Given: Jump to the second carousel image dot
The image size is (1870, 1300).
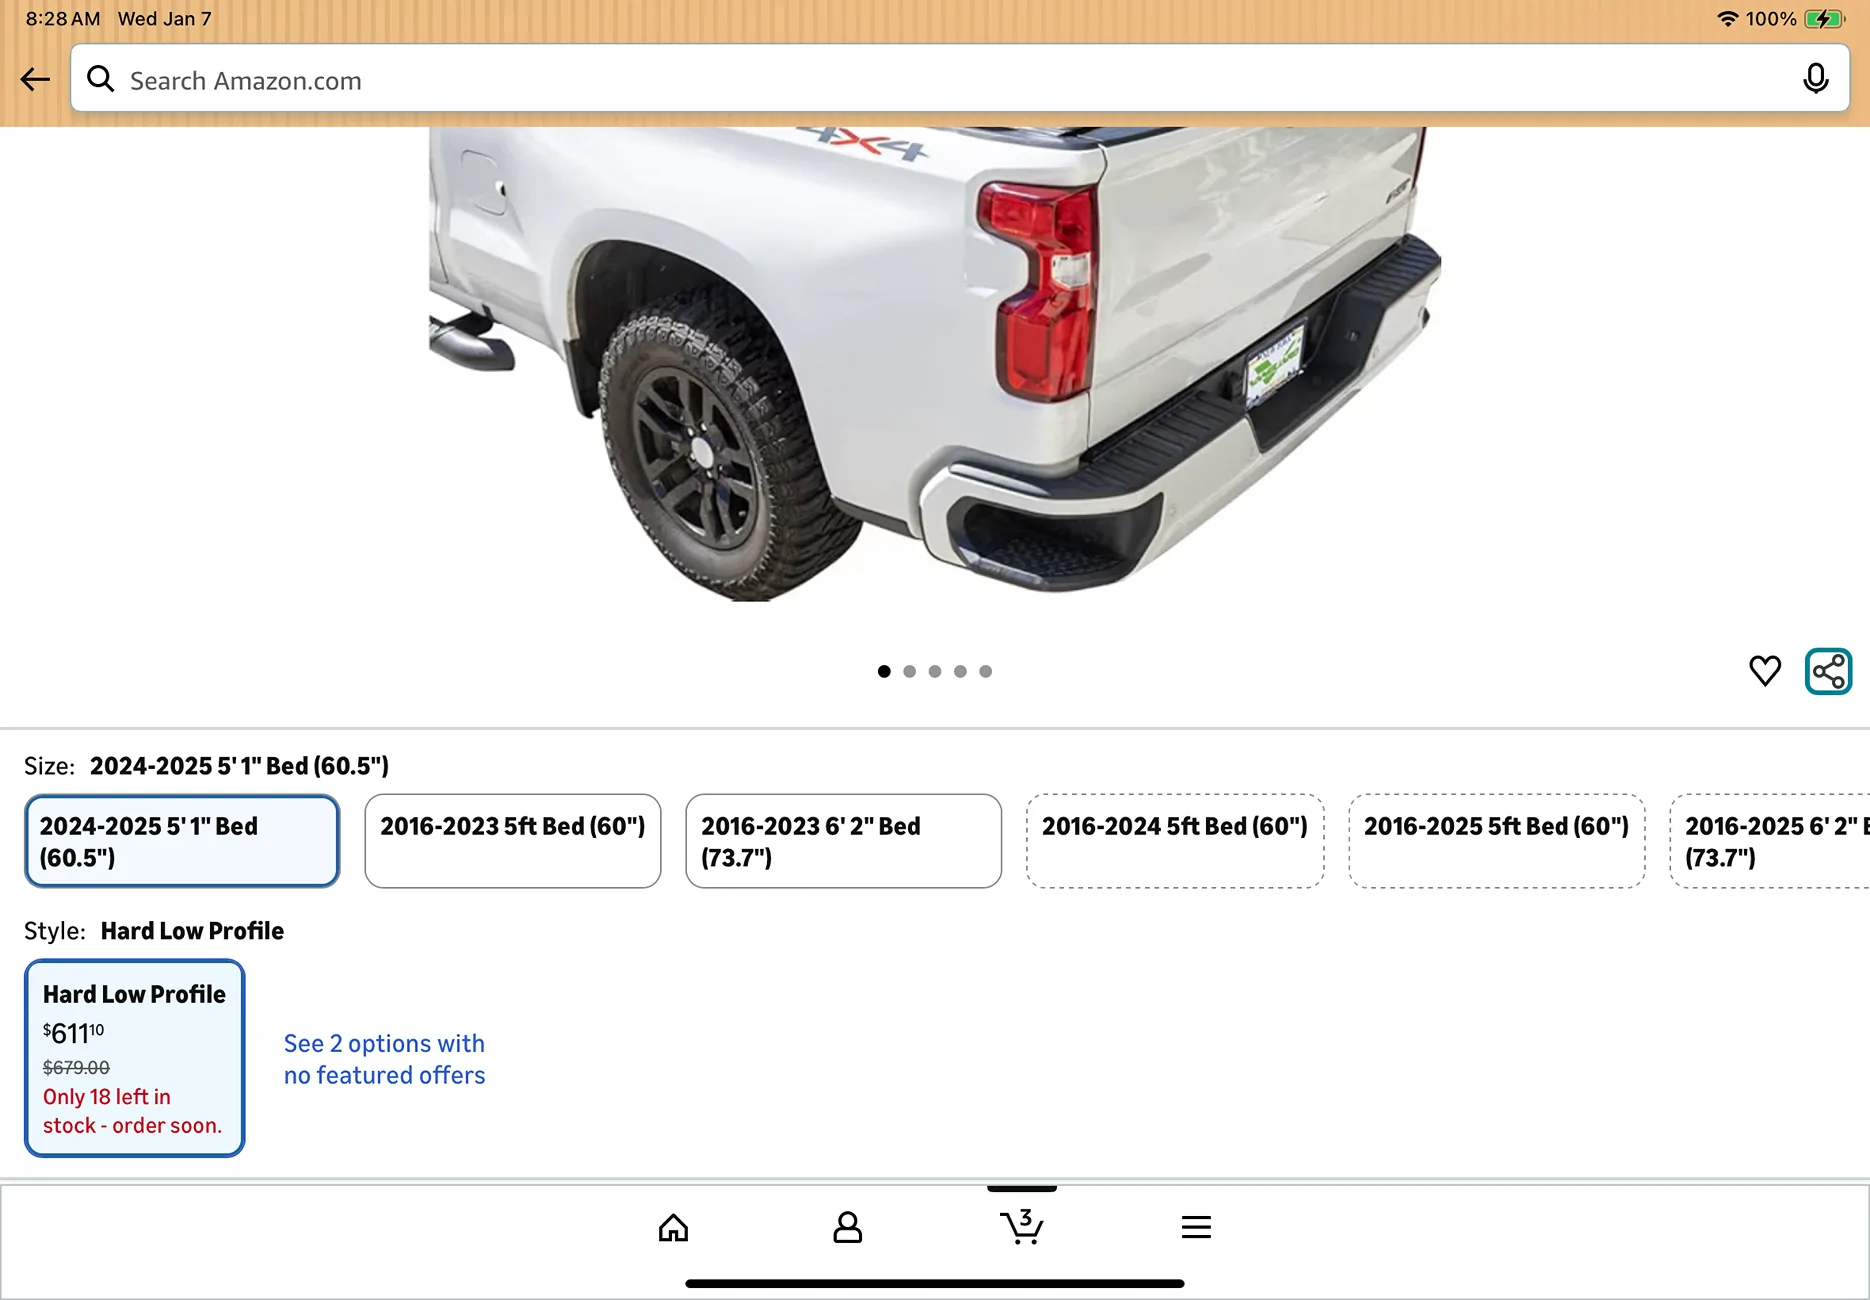Looking at the screenshot, I should (909, 671).
